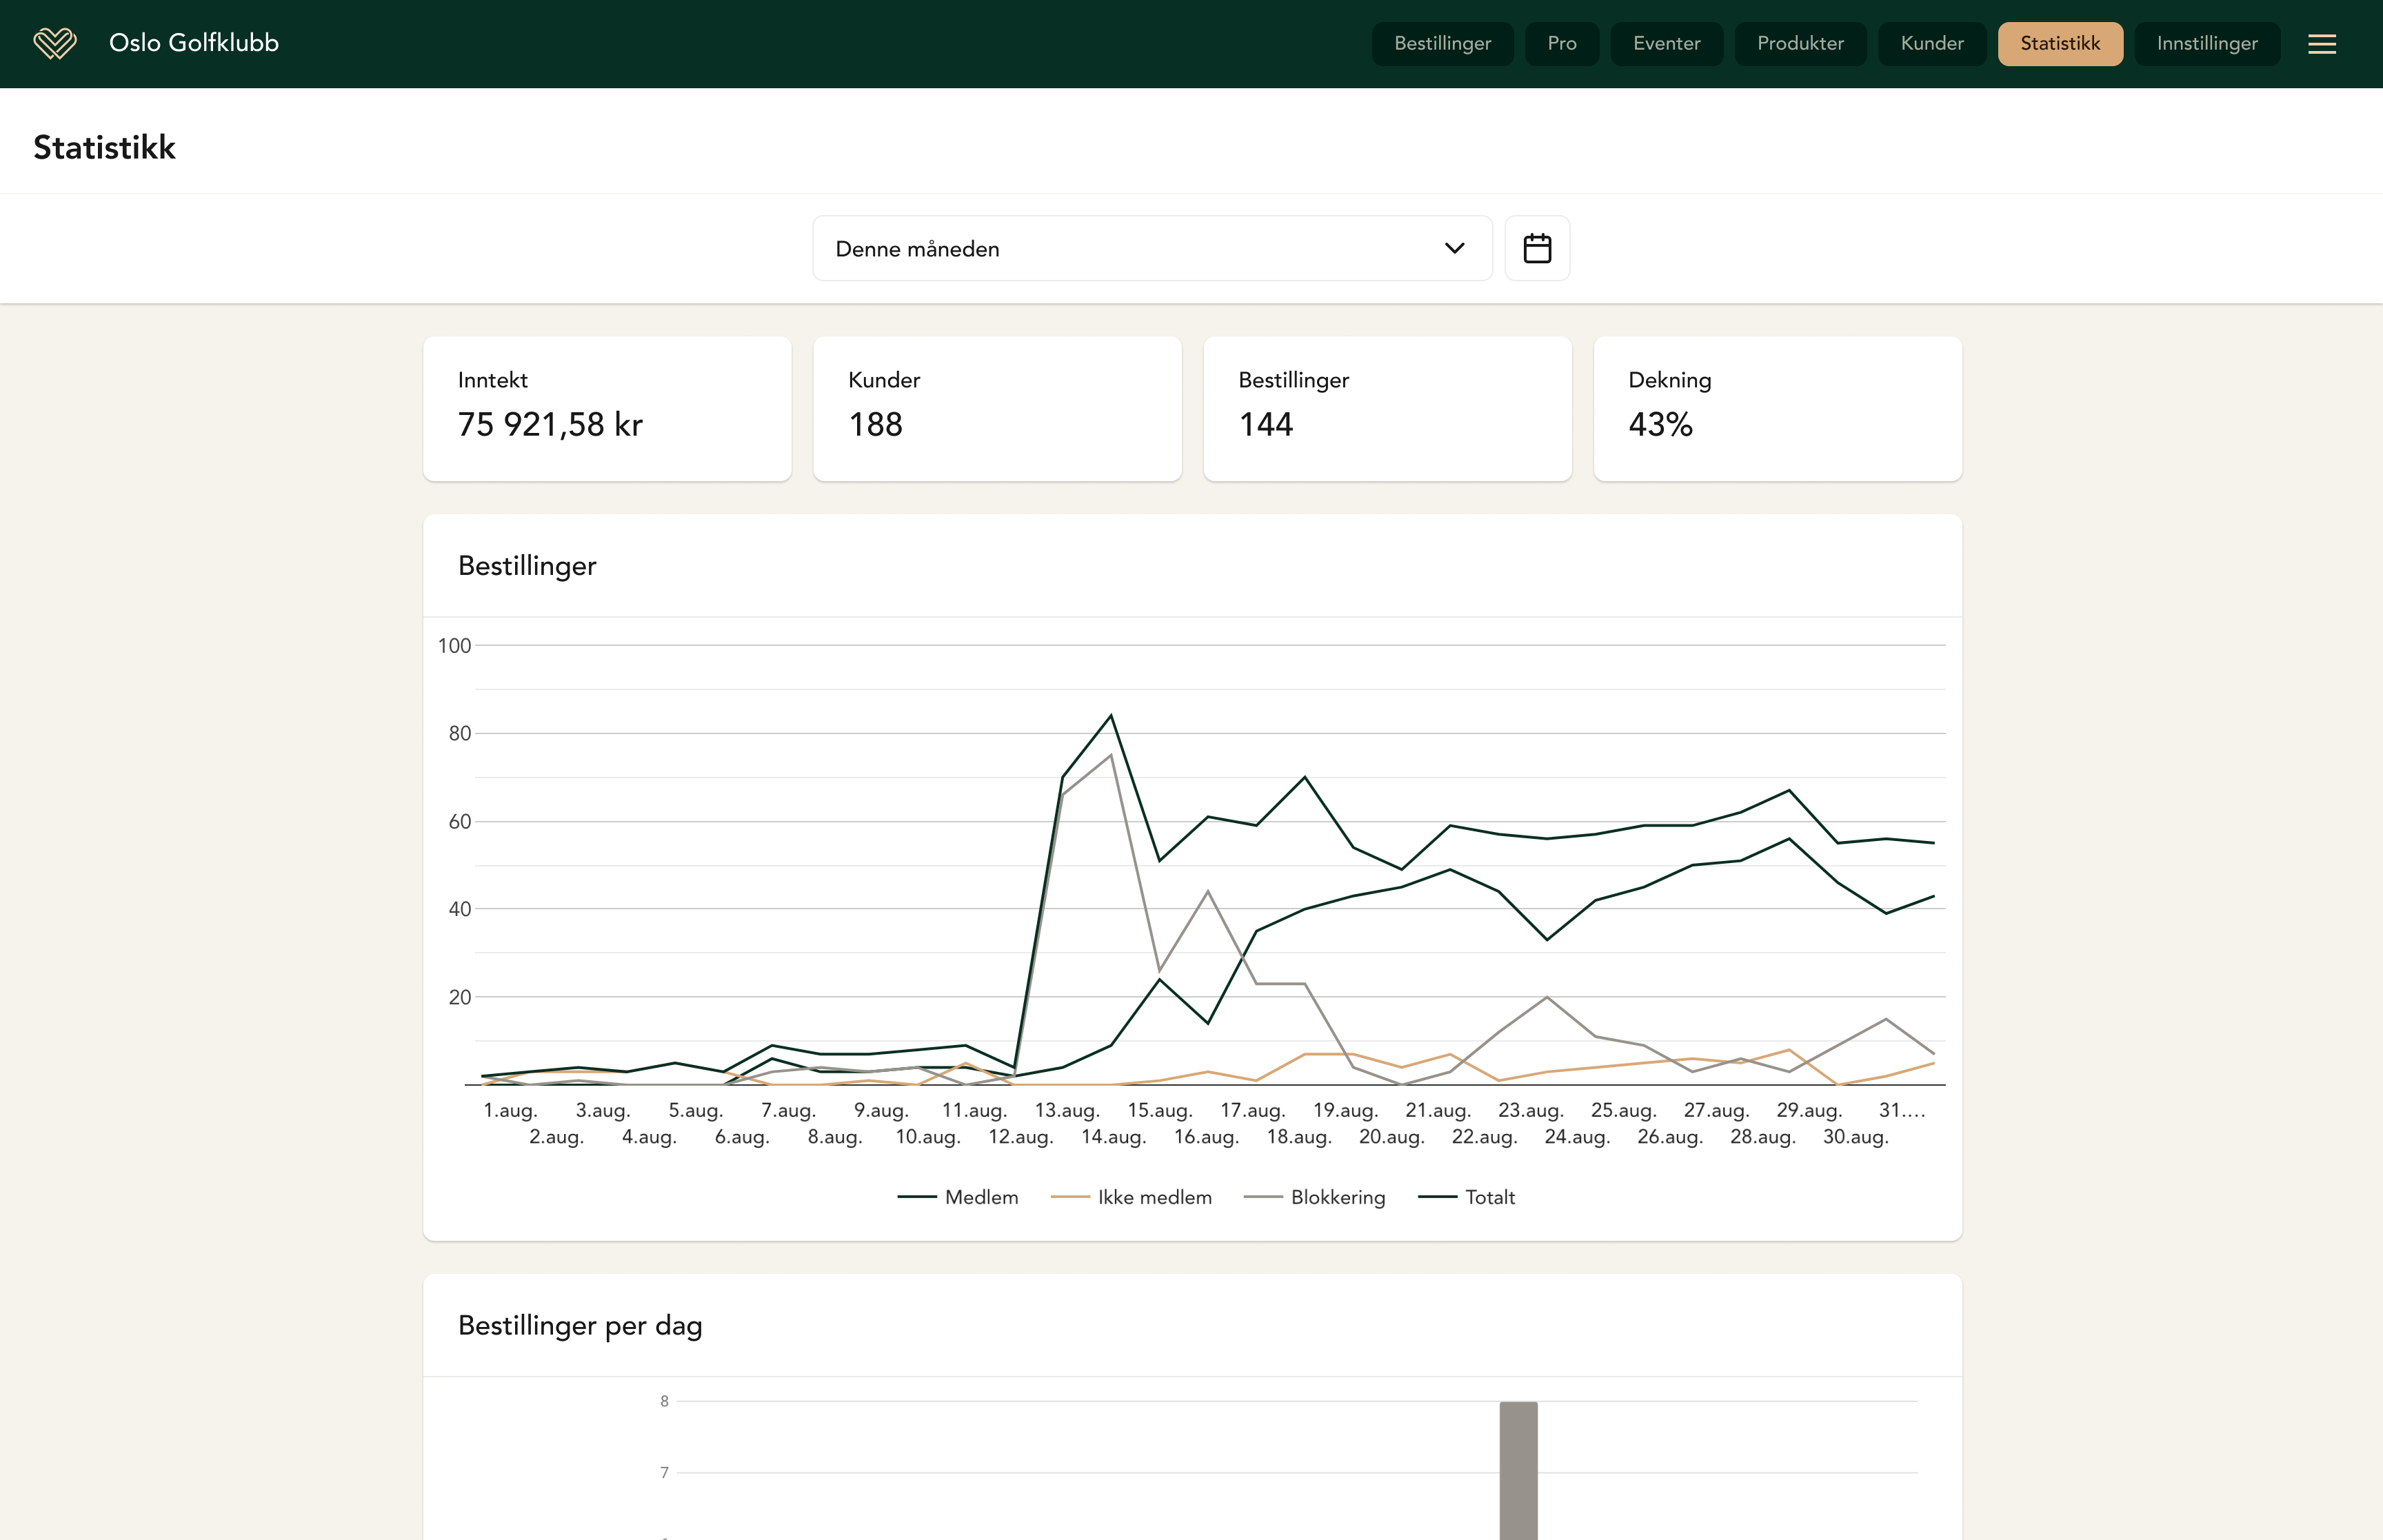Click the 9.aug. axis label
This screenshot has height=1540, width=2383.
(881, 1110)
